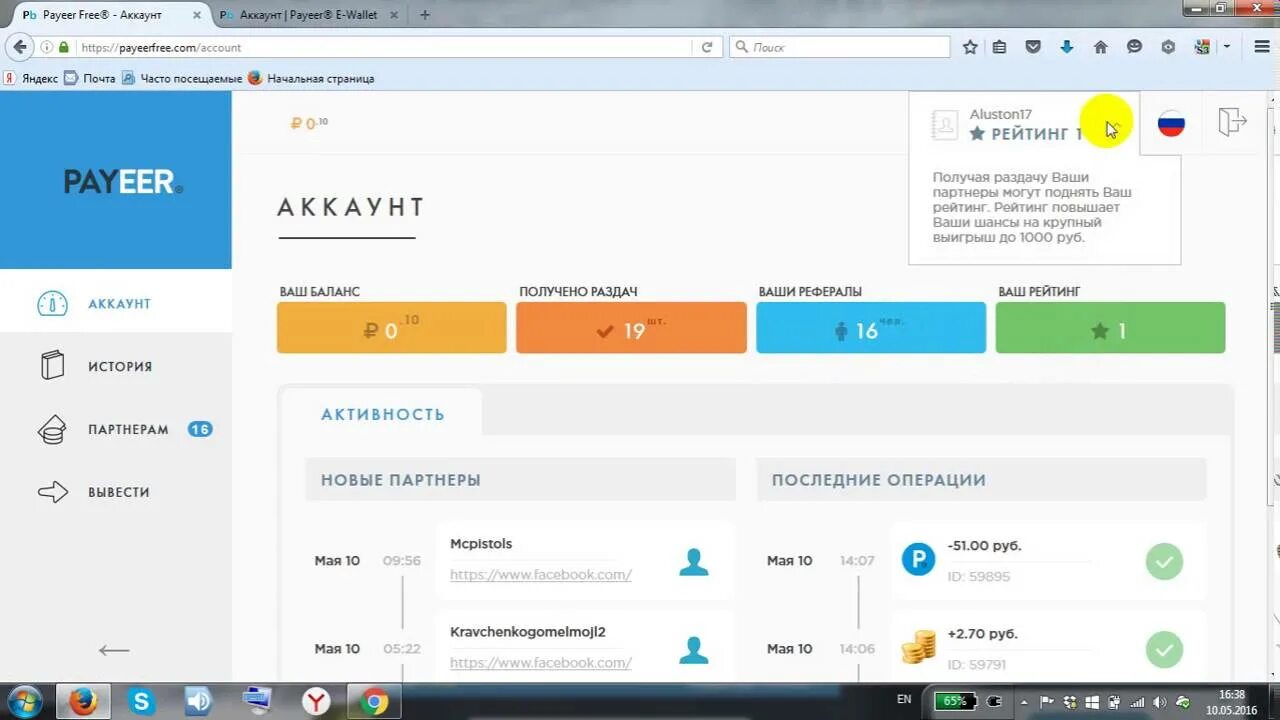Open the Windows Start button
1280x720 pixels.
coord(23,701)
